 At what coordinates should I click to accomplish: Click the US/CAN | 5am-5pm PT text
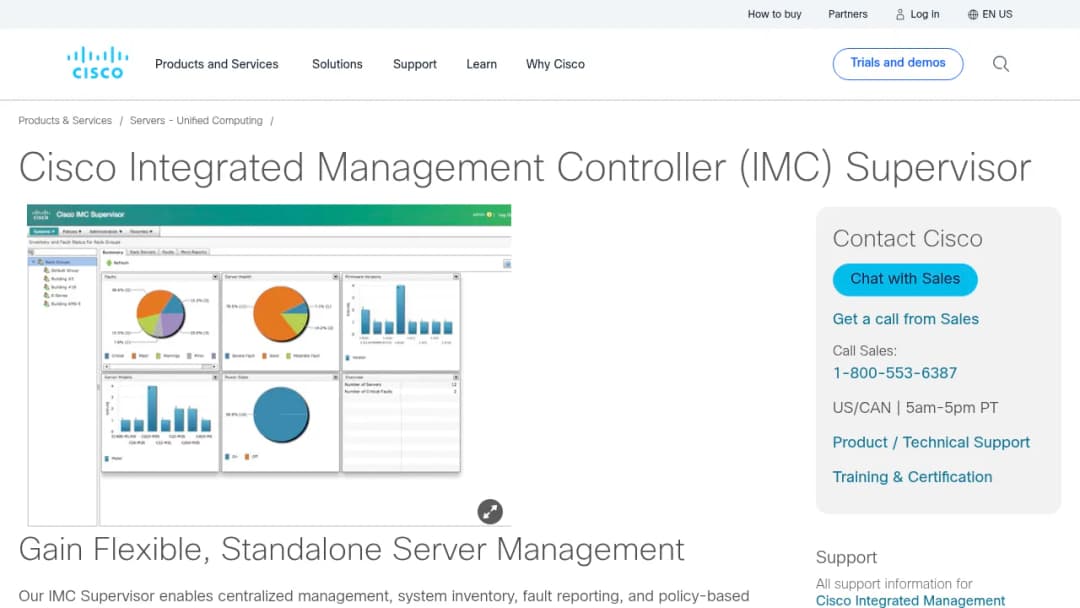[x=915, y=408]
